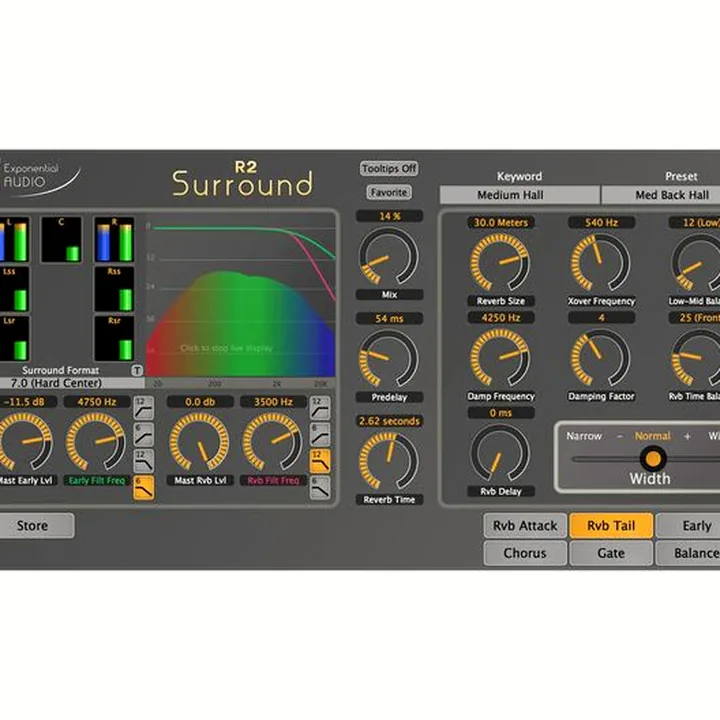This screenshot has width=720, height=720.
Task: Click the Mast Early Lvl knob
Action: coord(23,442)
